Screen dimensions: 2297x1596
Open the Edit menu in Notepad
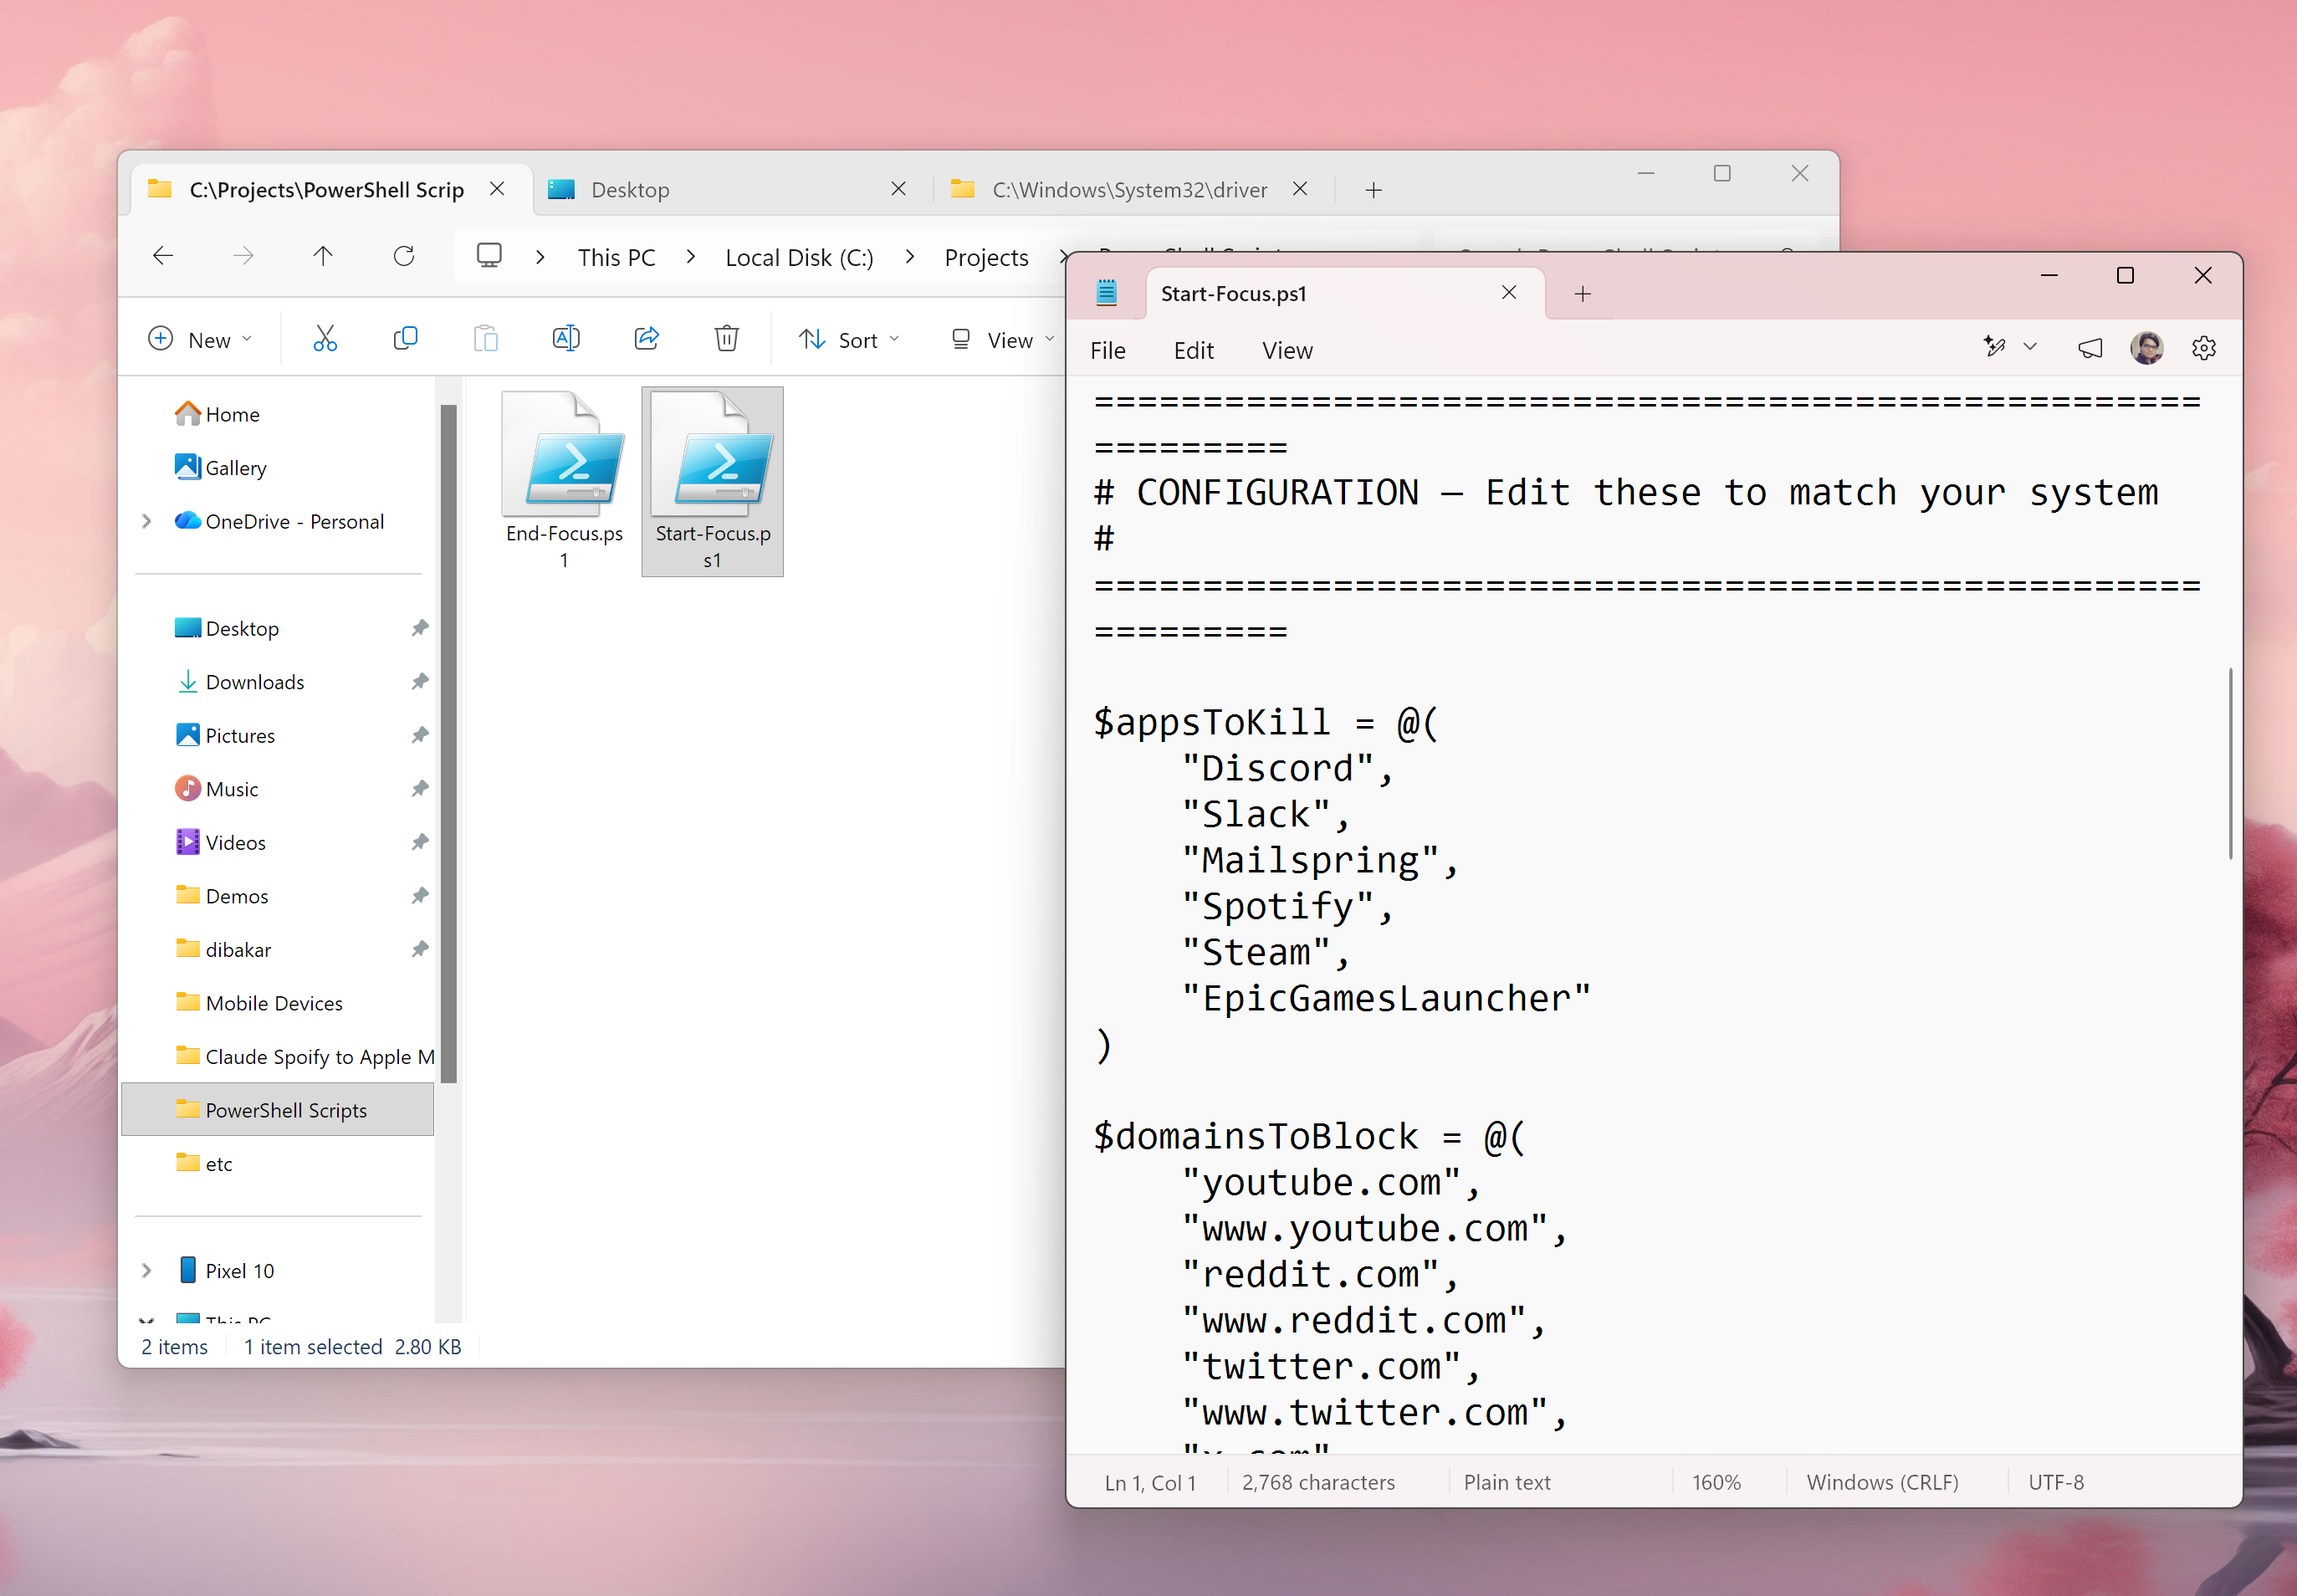click(1193, 351)
